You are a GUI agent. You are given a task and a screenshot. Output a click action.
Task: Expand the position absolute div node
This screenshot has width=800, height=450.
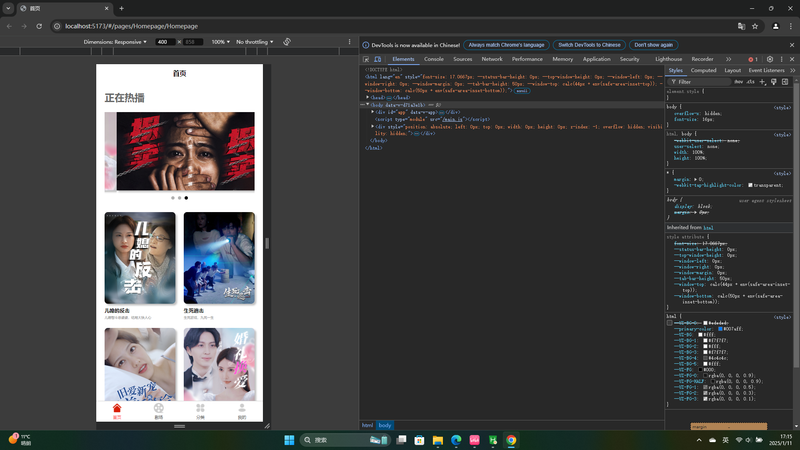point(372,126)
